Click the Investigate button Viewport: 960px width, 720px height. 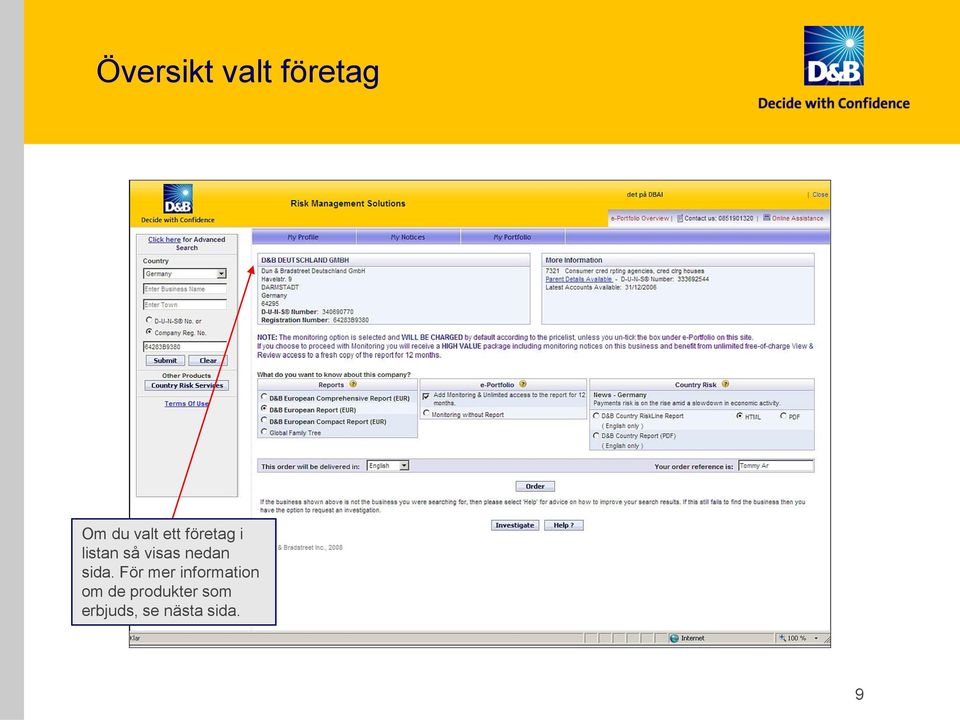coord(515,525)
